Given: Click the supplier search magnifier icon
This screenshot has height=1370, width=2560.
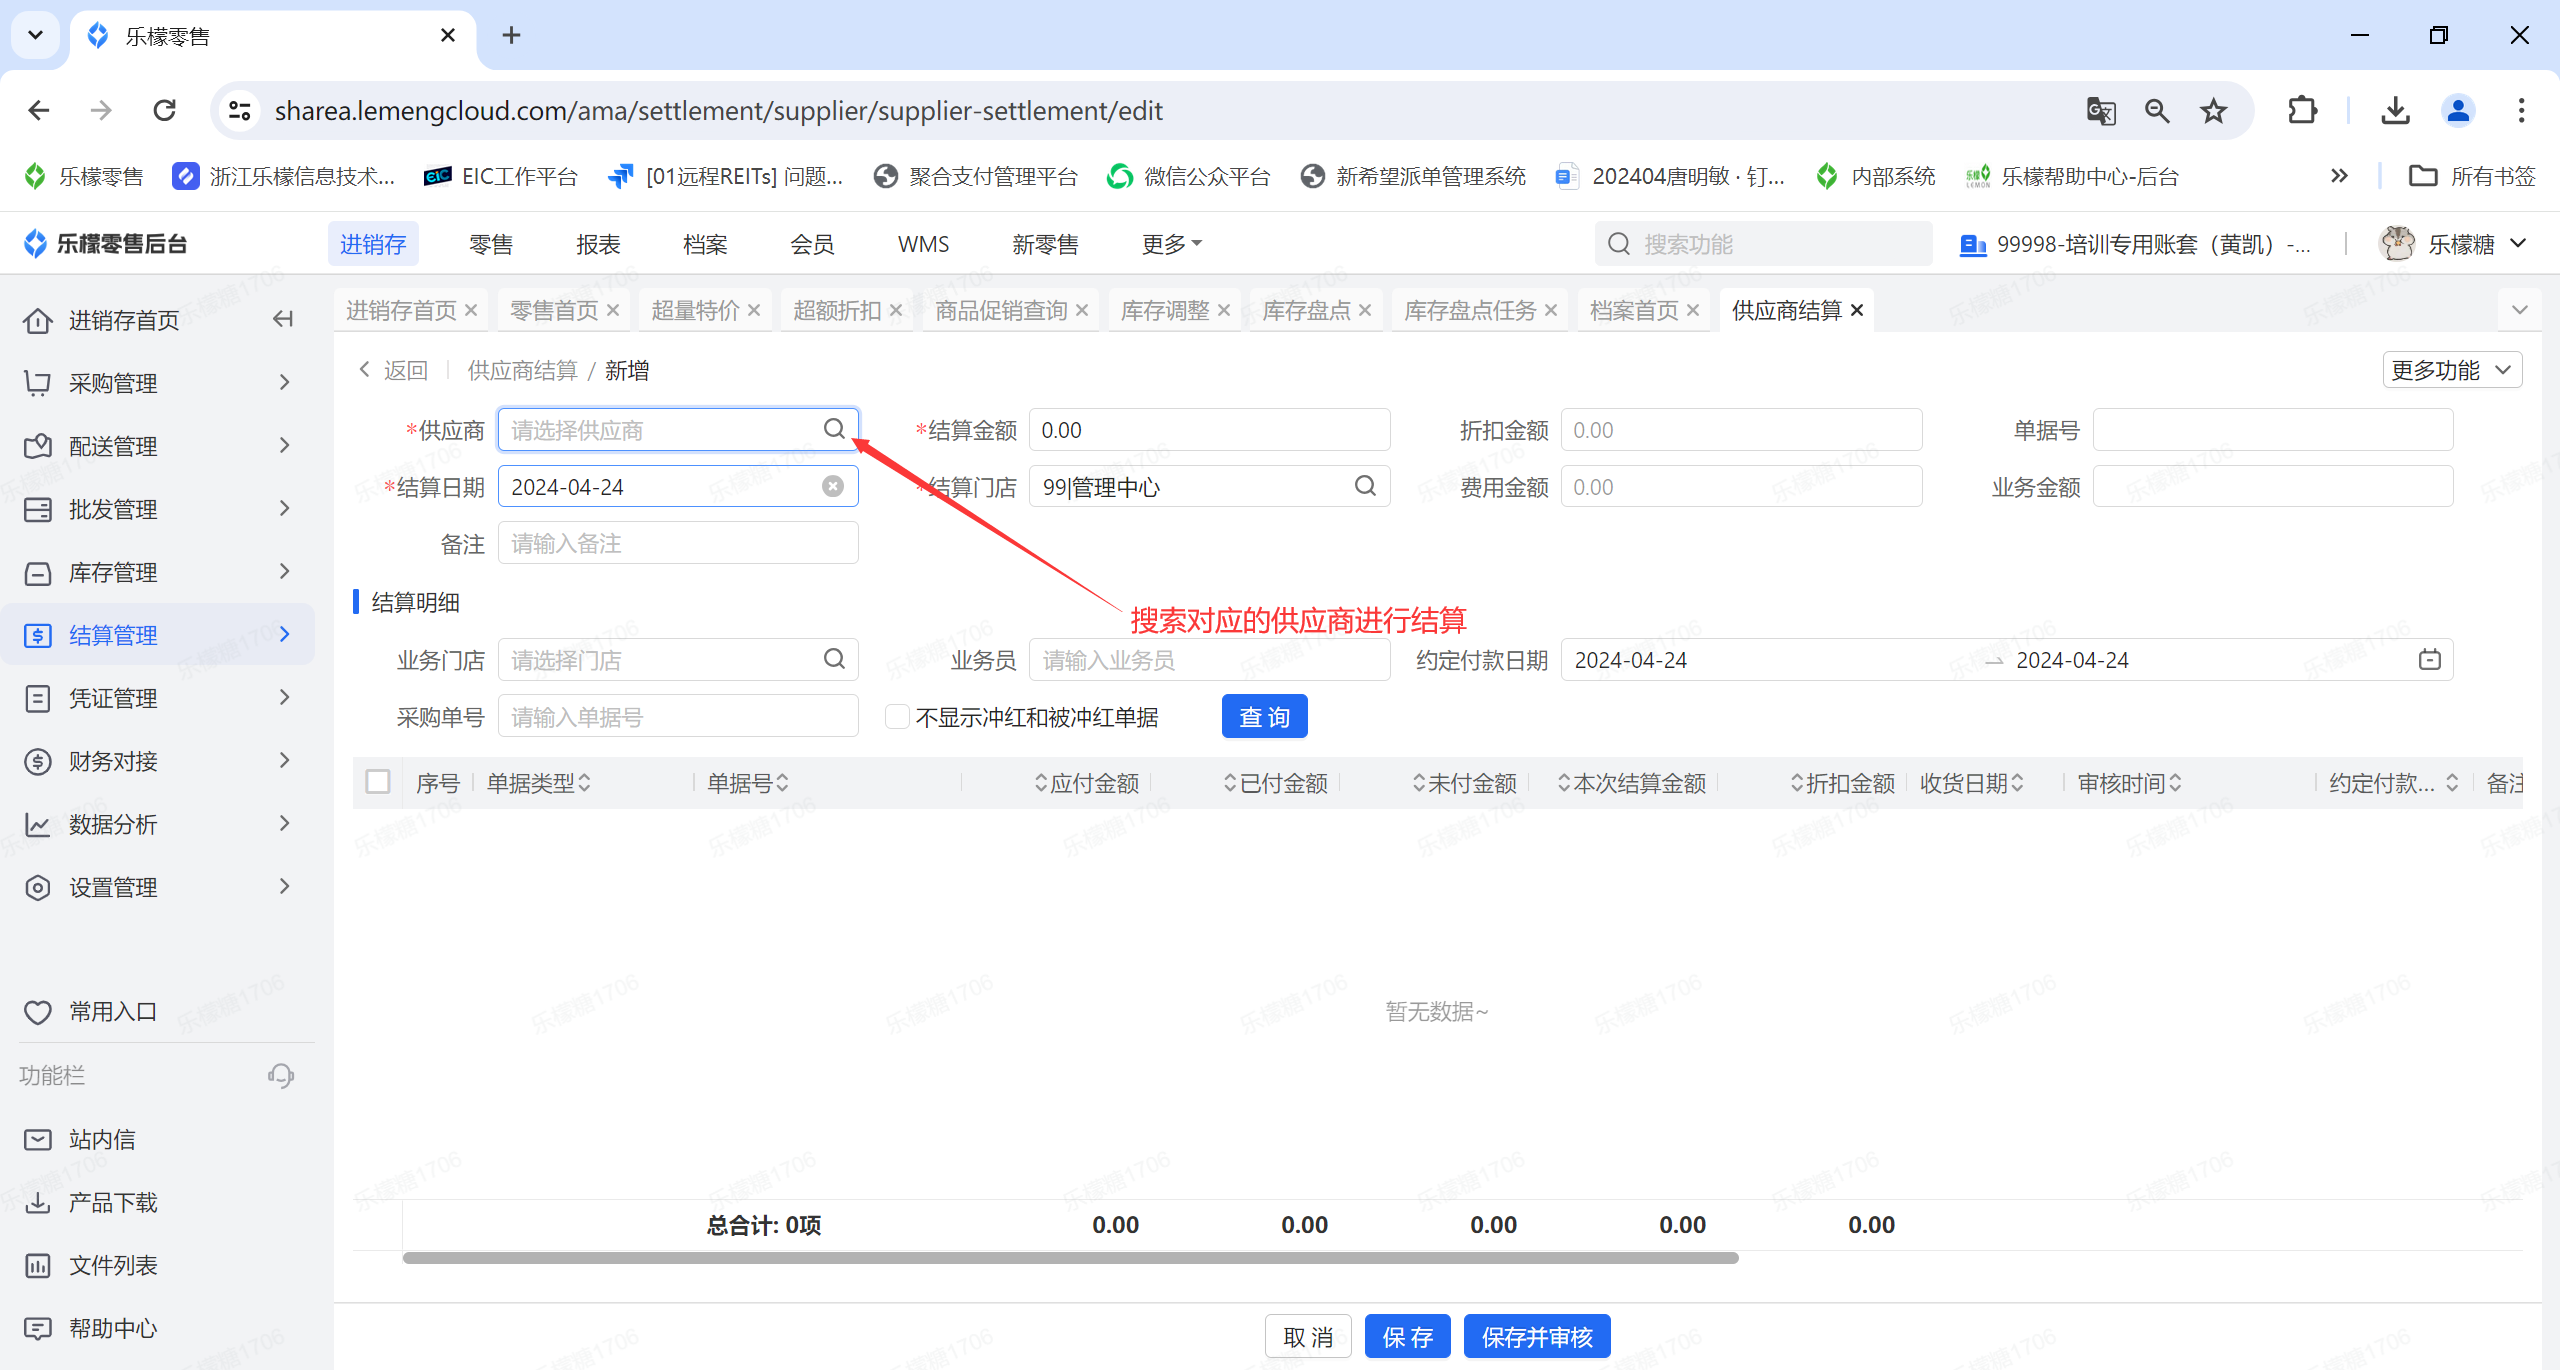Looking at the screenshot, I should 834,429.
